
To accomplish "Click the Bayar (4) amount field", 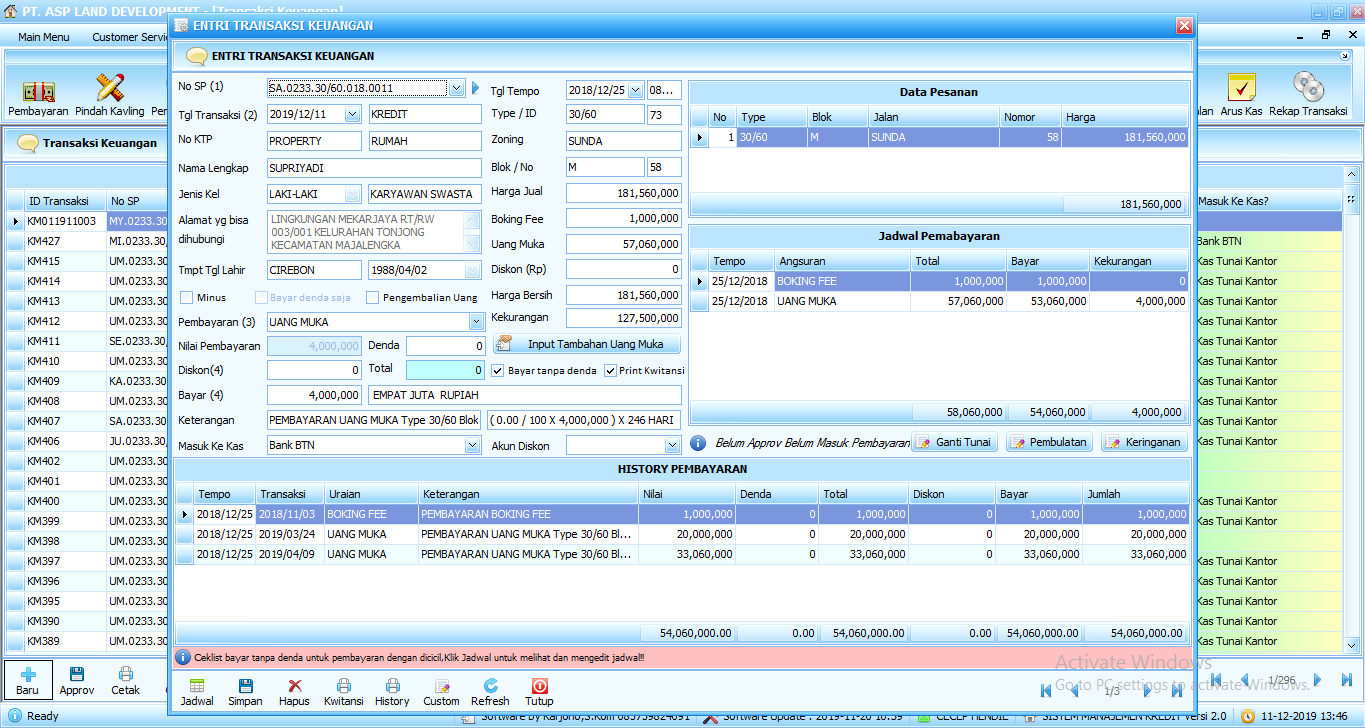I will click(314, 395).
